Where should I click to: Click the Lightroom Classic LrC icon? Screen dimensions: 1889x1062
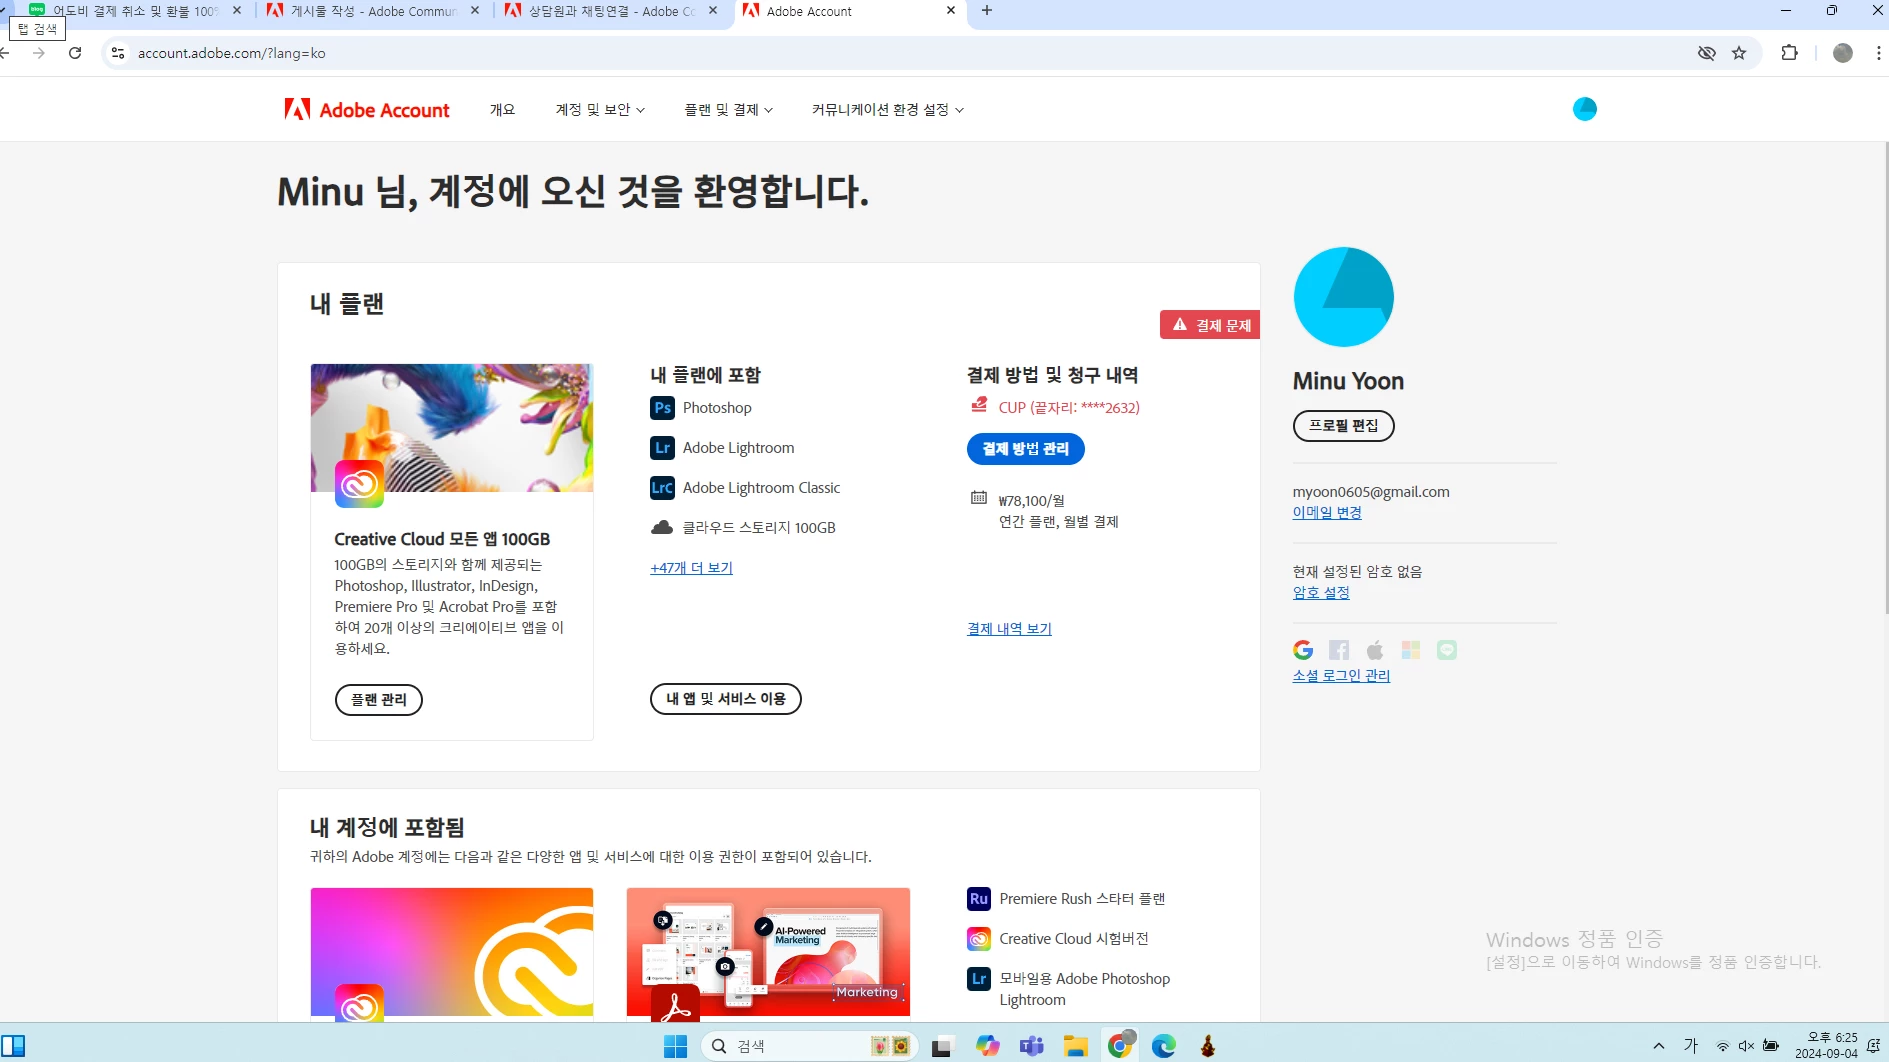click(x=662, y=488)
